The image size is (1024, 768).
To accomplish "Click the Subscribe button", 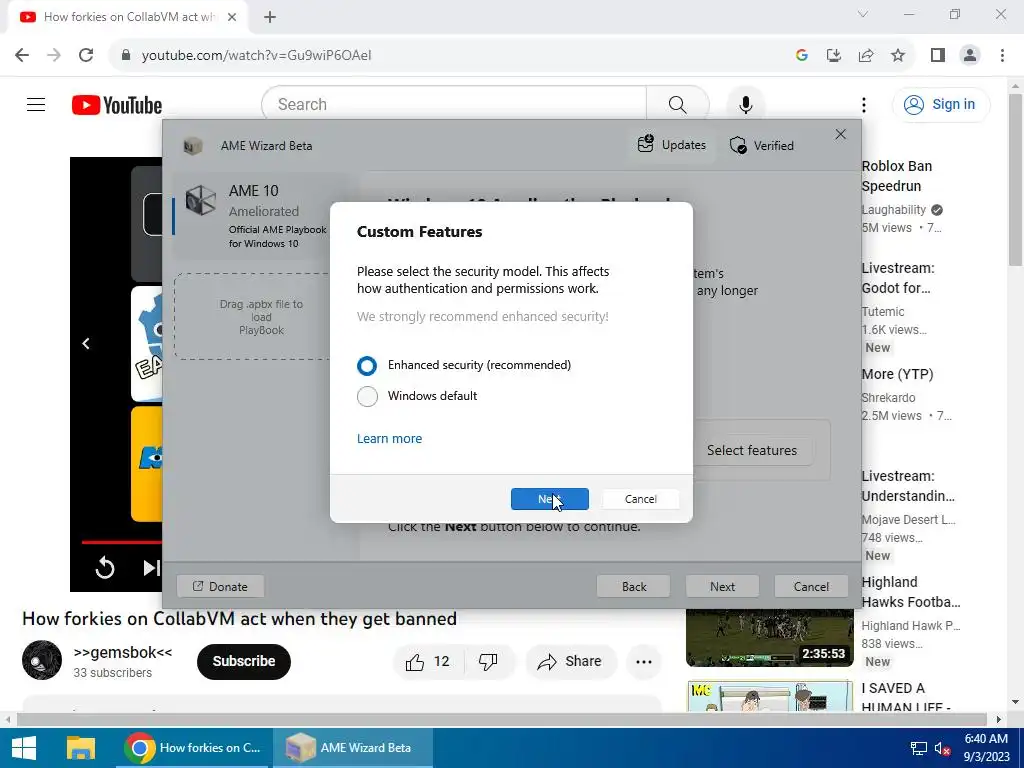I will pos(244,662).
